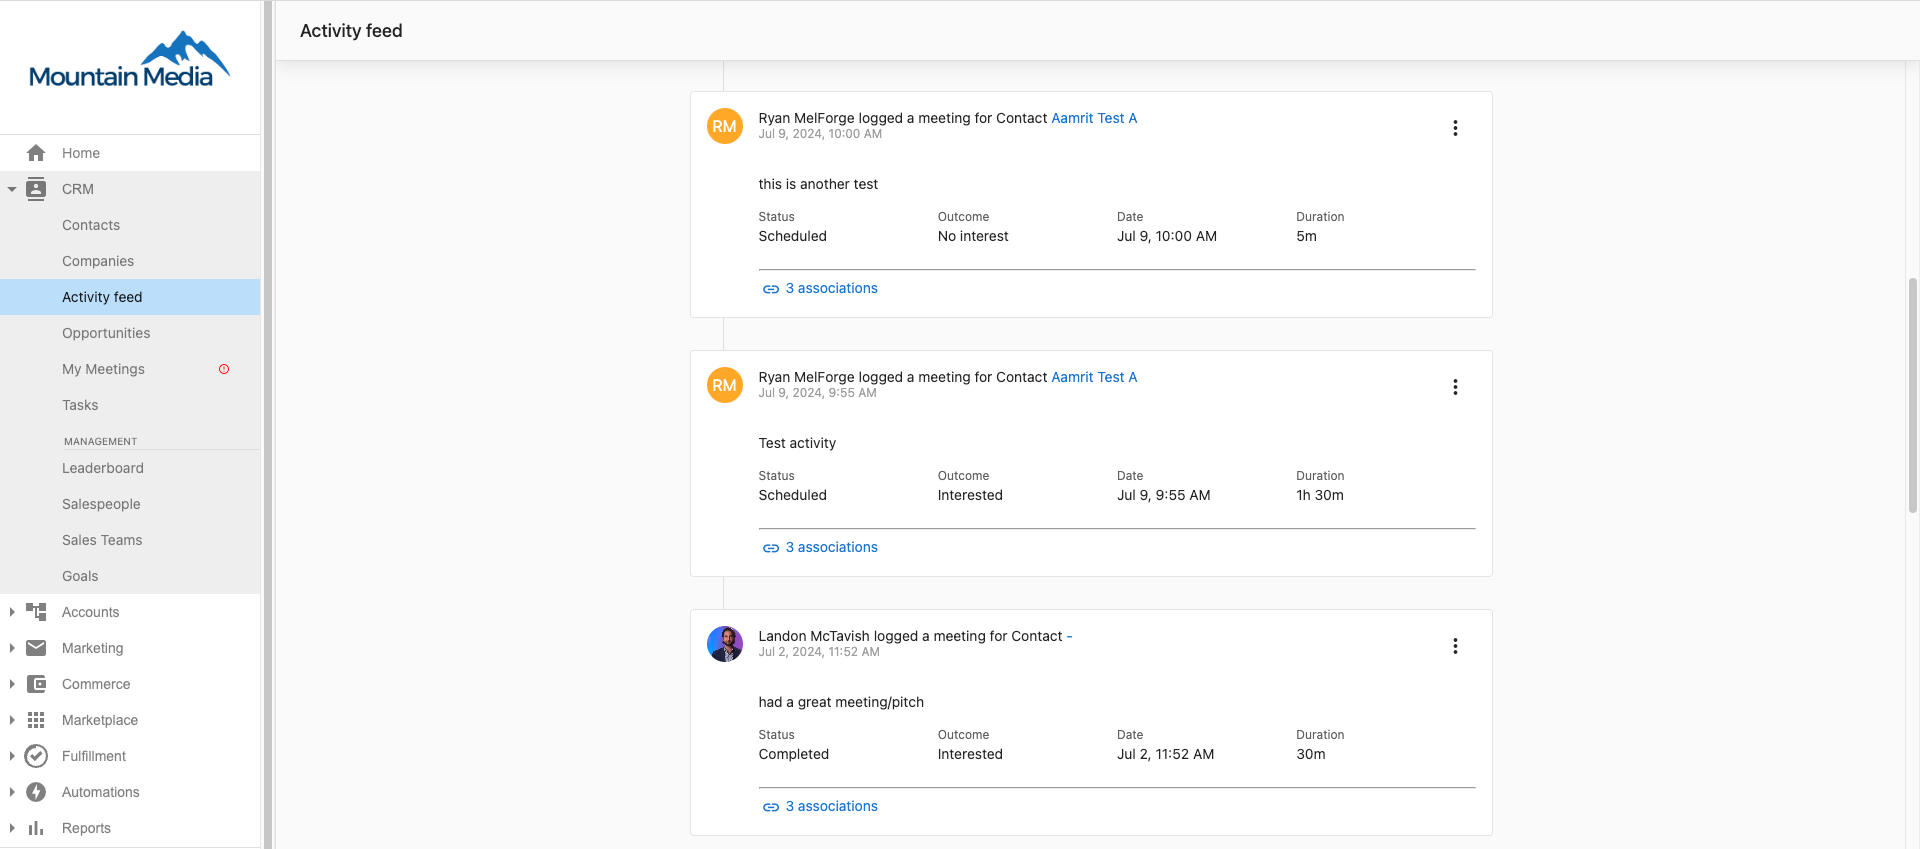Click the Mountain Media logo
This screenshot has height=849, width=1920.
[130, 60]
